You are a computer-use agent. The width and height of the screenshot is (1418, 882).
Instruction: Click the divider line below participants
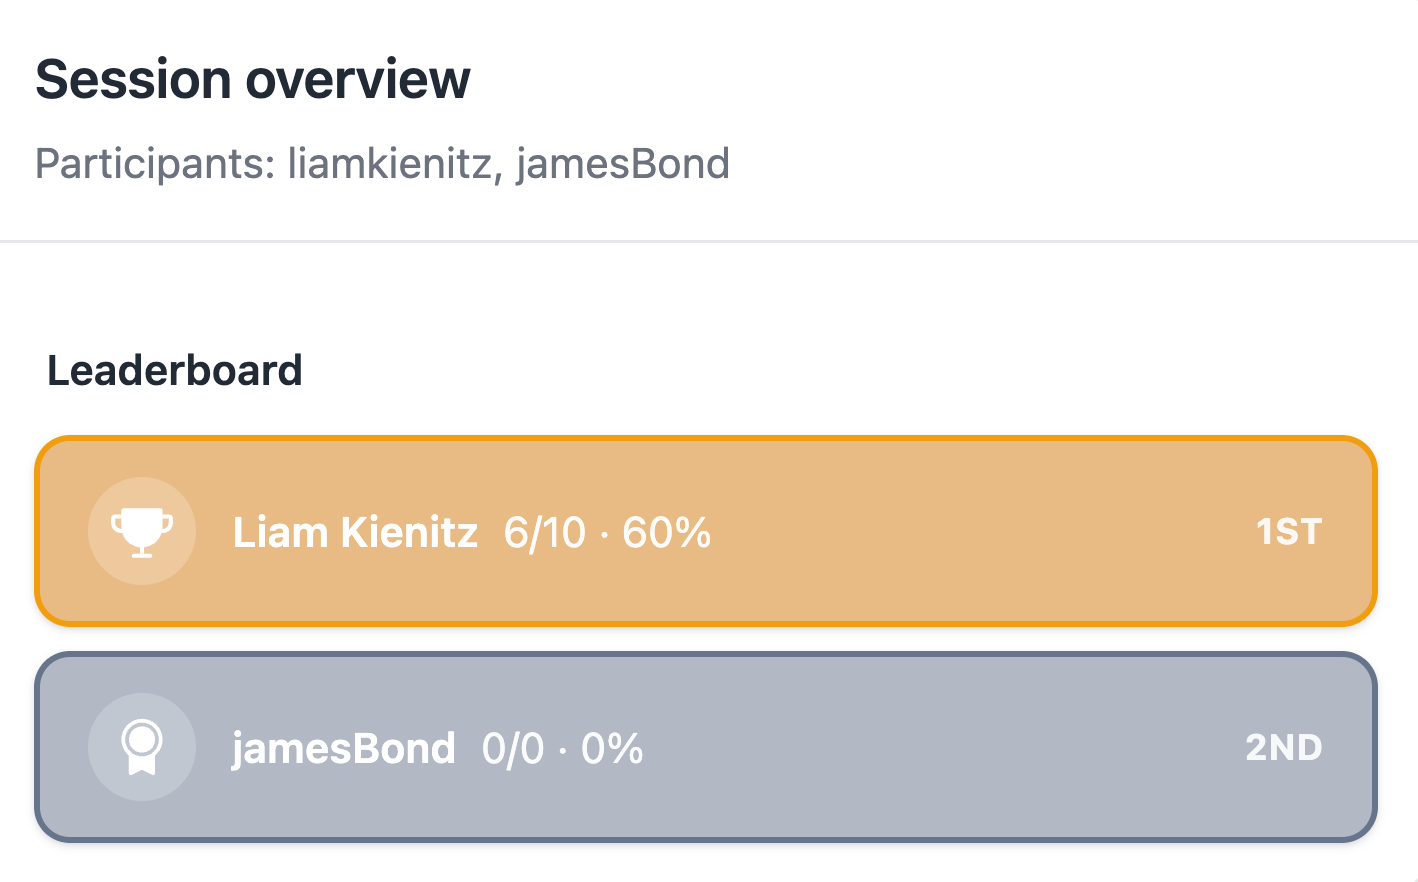tap(708, 241)
